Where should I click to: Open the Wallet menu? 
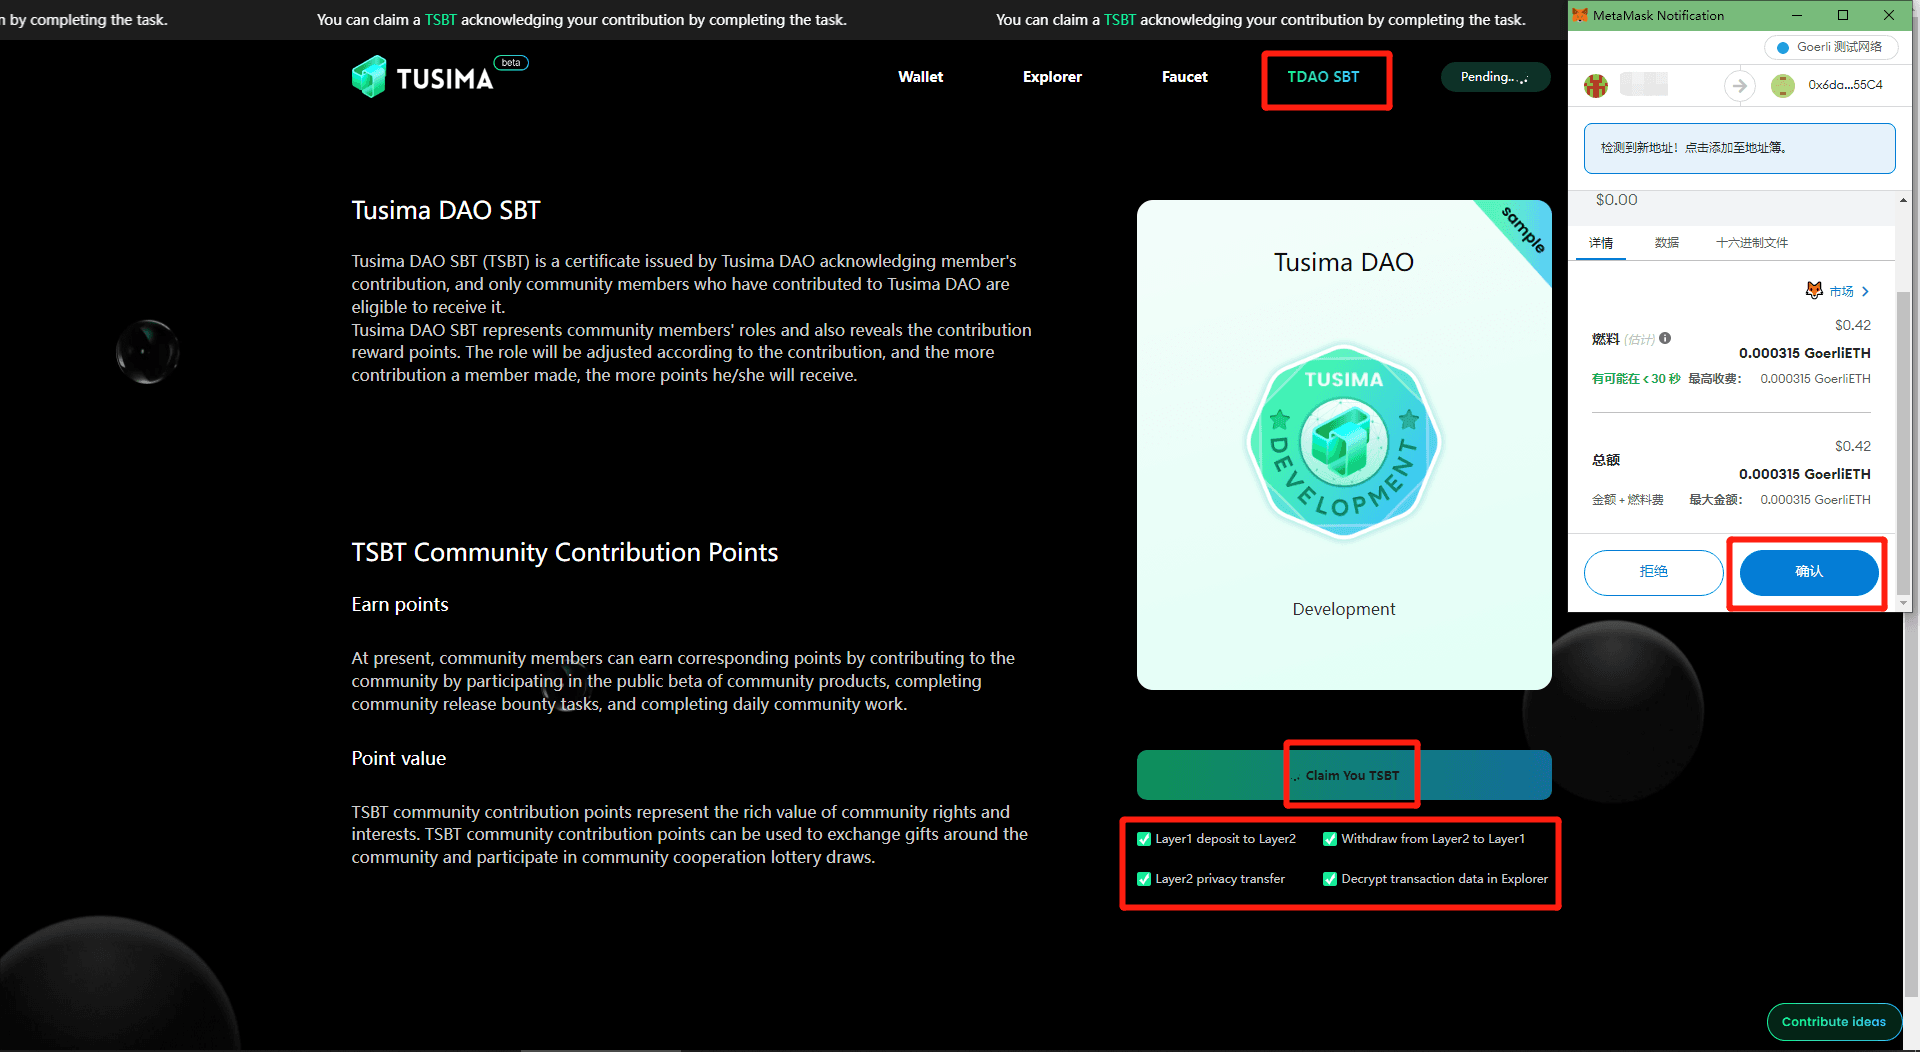coord(920,77)
